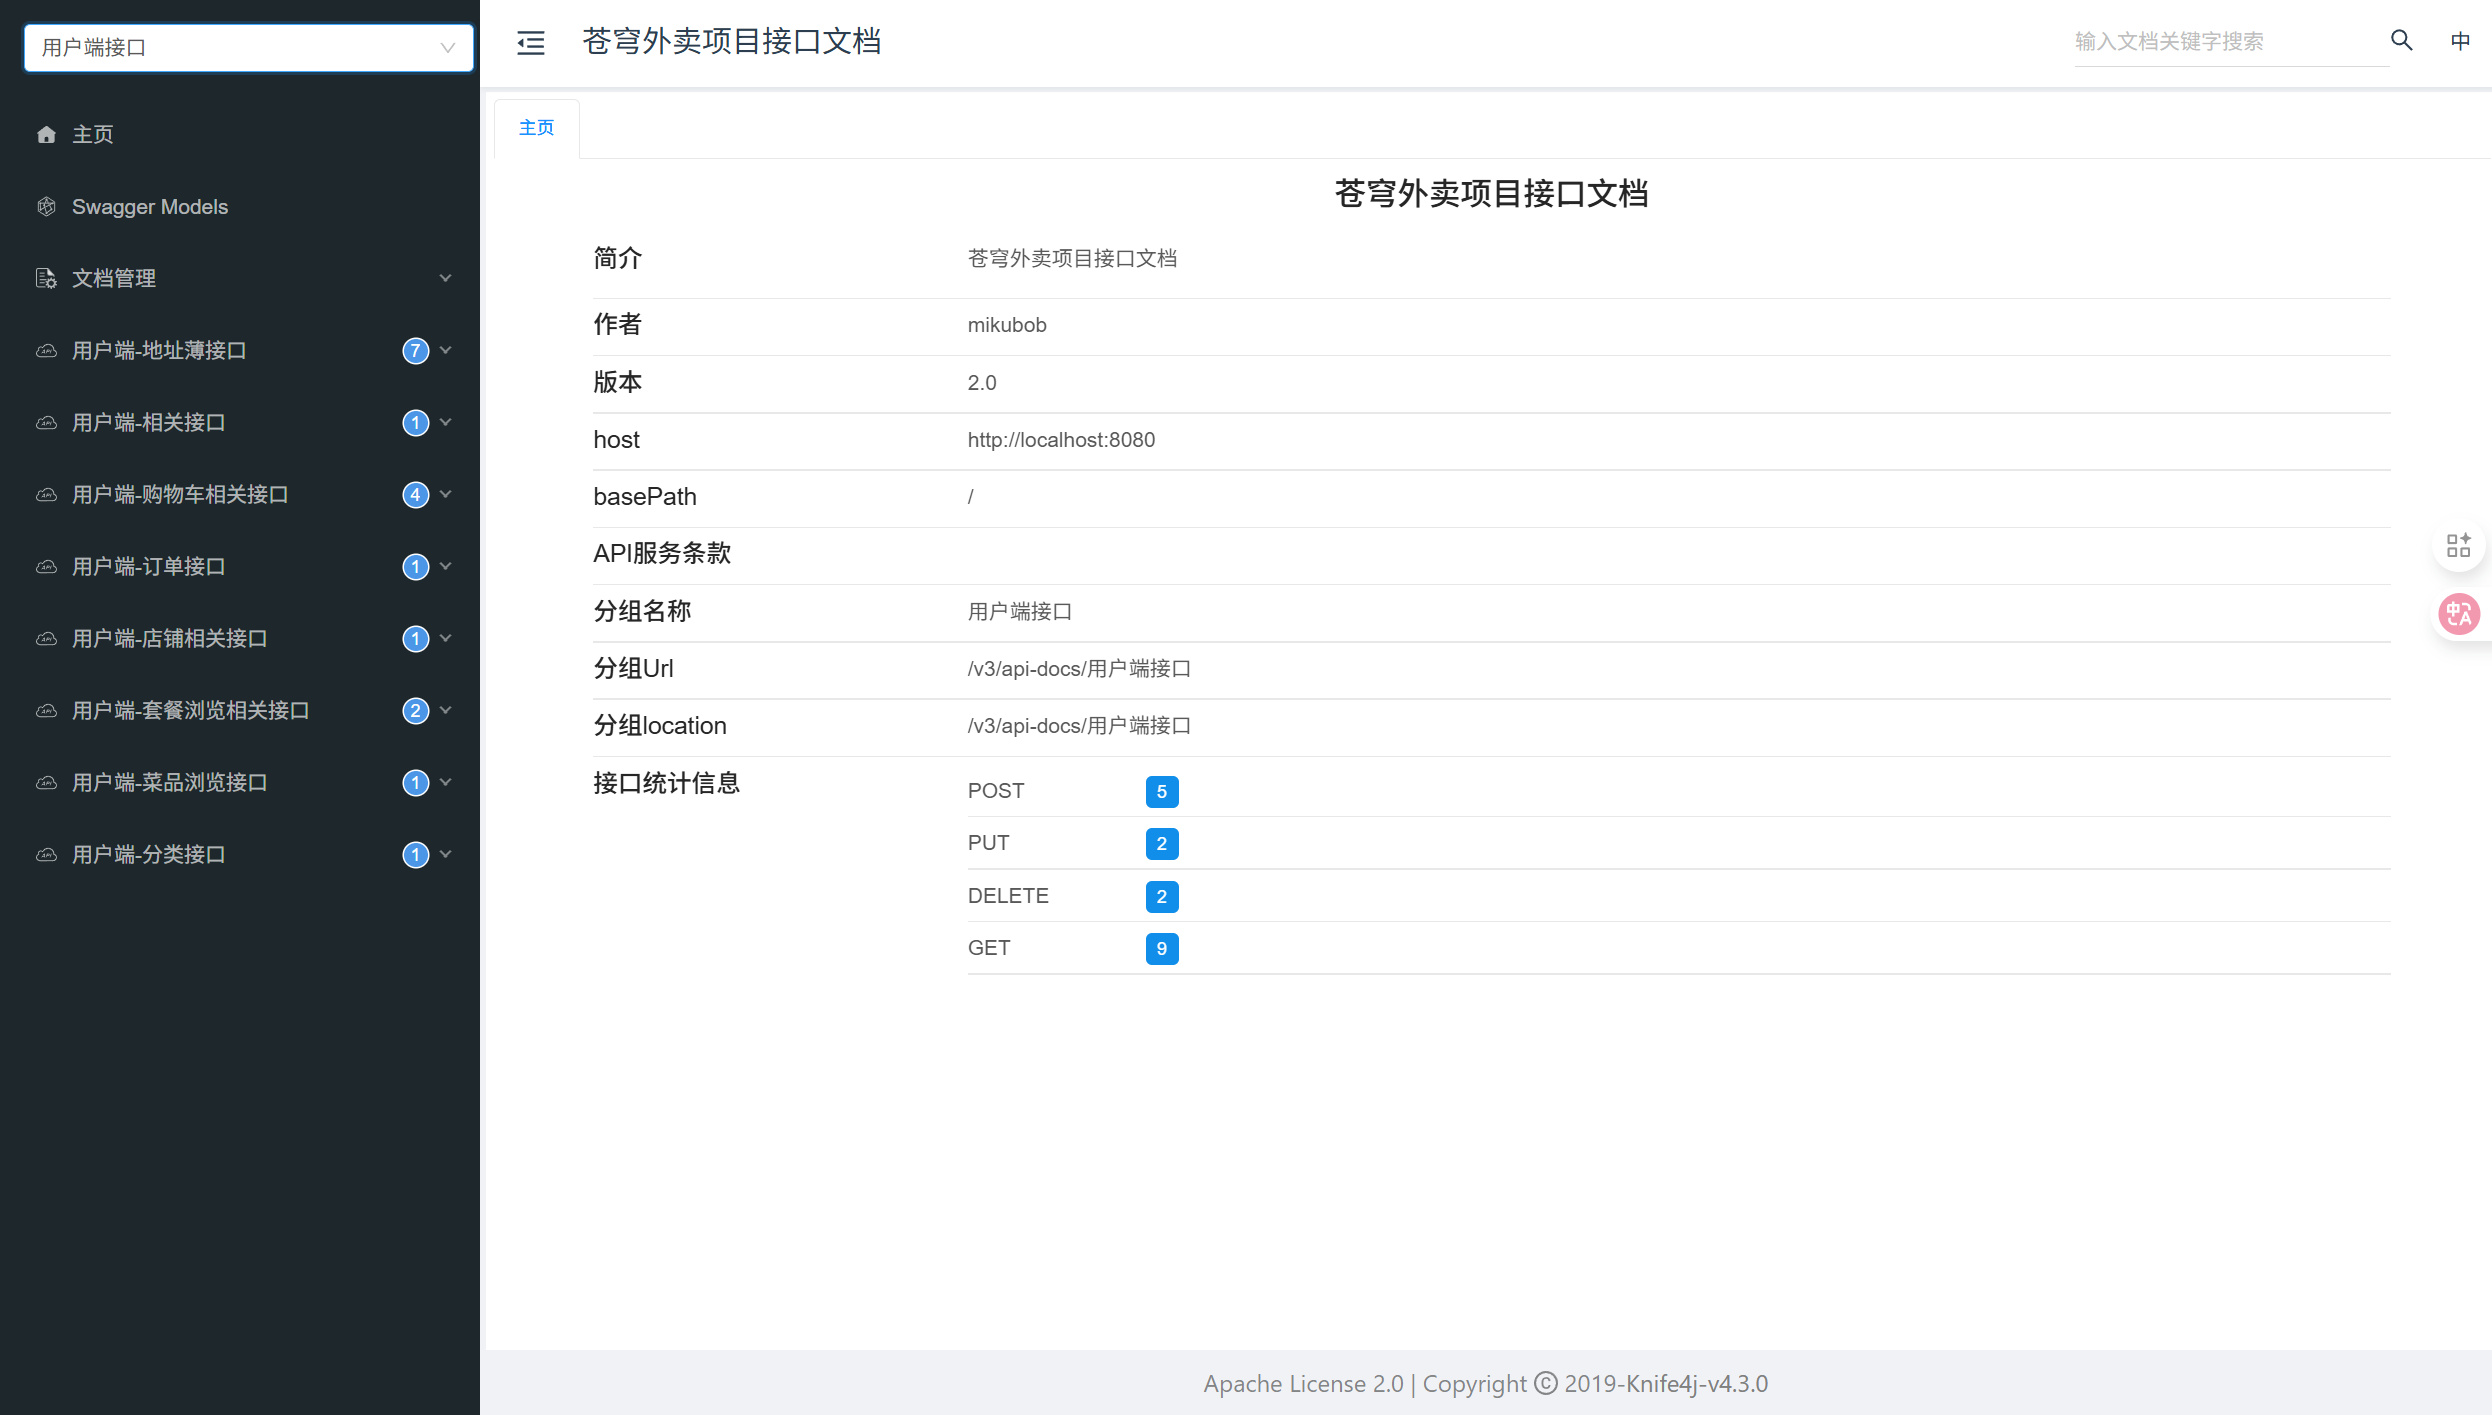Click the GET count badge

click(1161, 948)
